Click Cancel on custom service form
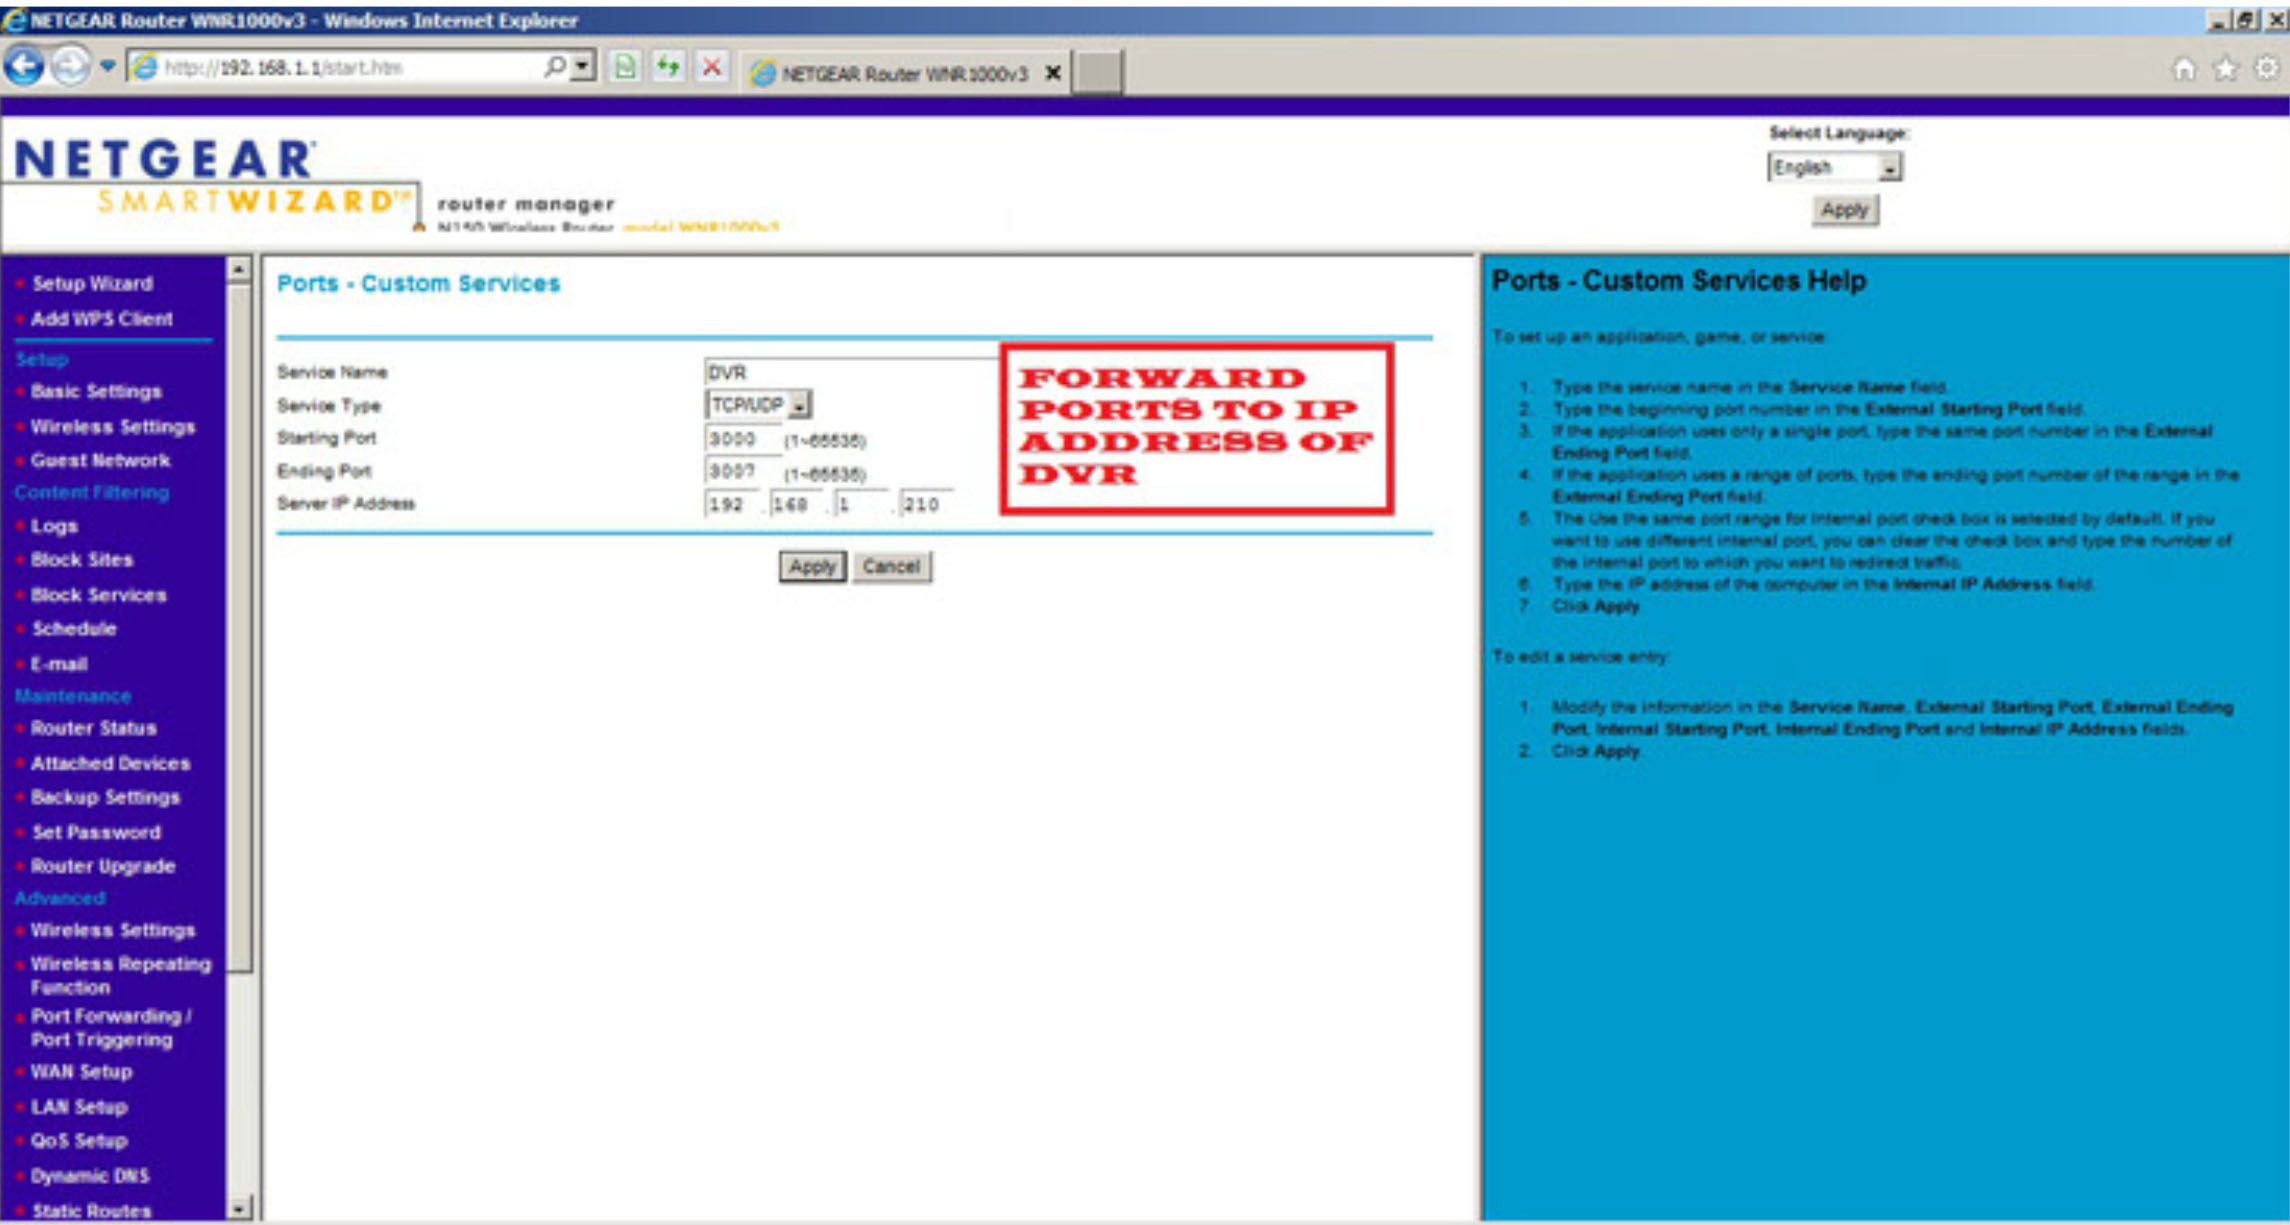Viewport: 2290px width, 1225px height. (x=891, y=567)
